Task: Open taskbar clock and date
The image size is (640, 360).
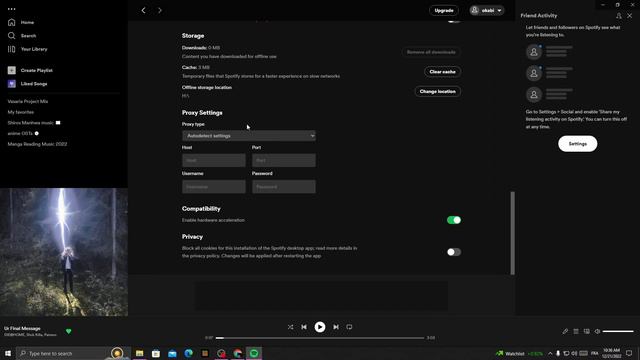Action: coord(611,353)
